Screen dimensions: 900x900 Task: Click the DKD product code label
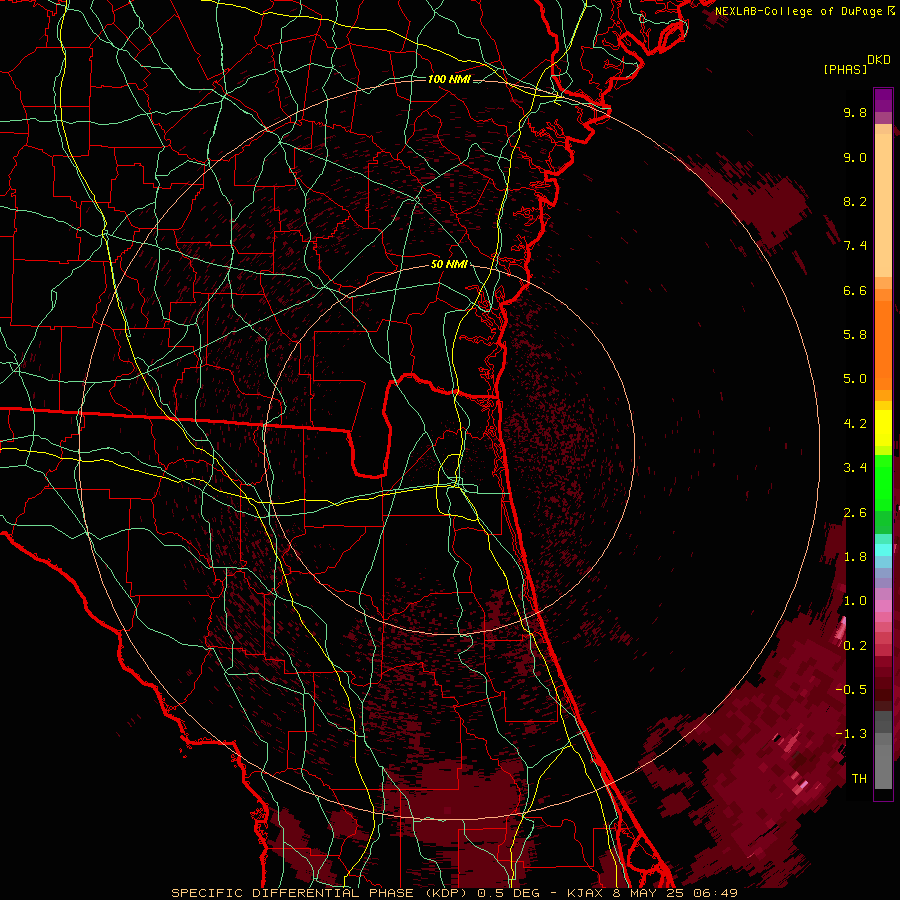pyautogui.click(x=879, y=60)
